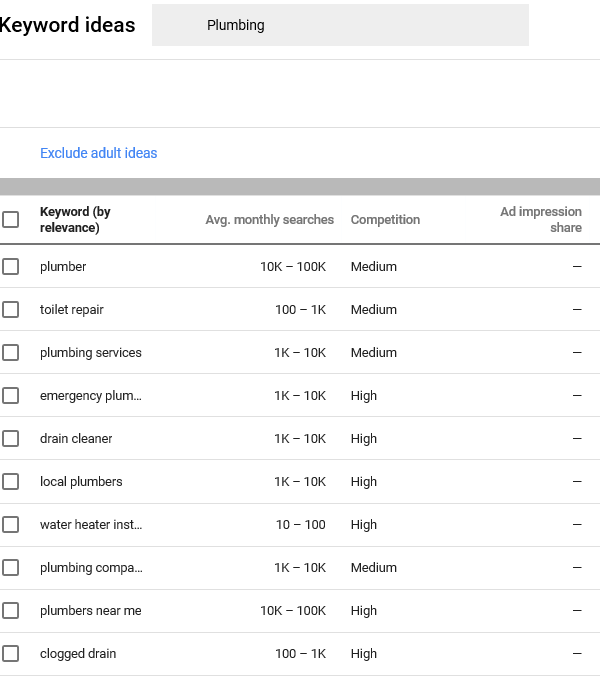Tick the 'water heater inst...' row checkbox
Image resolution: width=600 pixels, height=685 pixels.
point(10,525)
